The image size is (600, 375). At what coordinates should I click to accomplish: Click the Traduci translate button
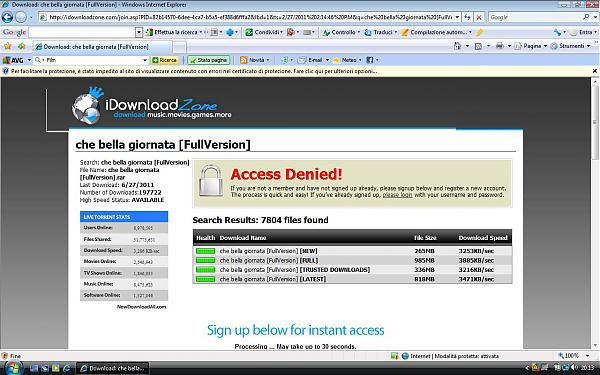point(379,33)
